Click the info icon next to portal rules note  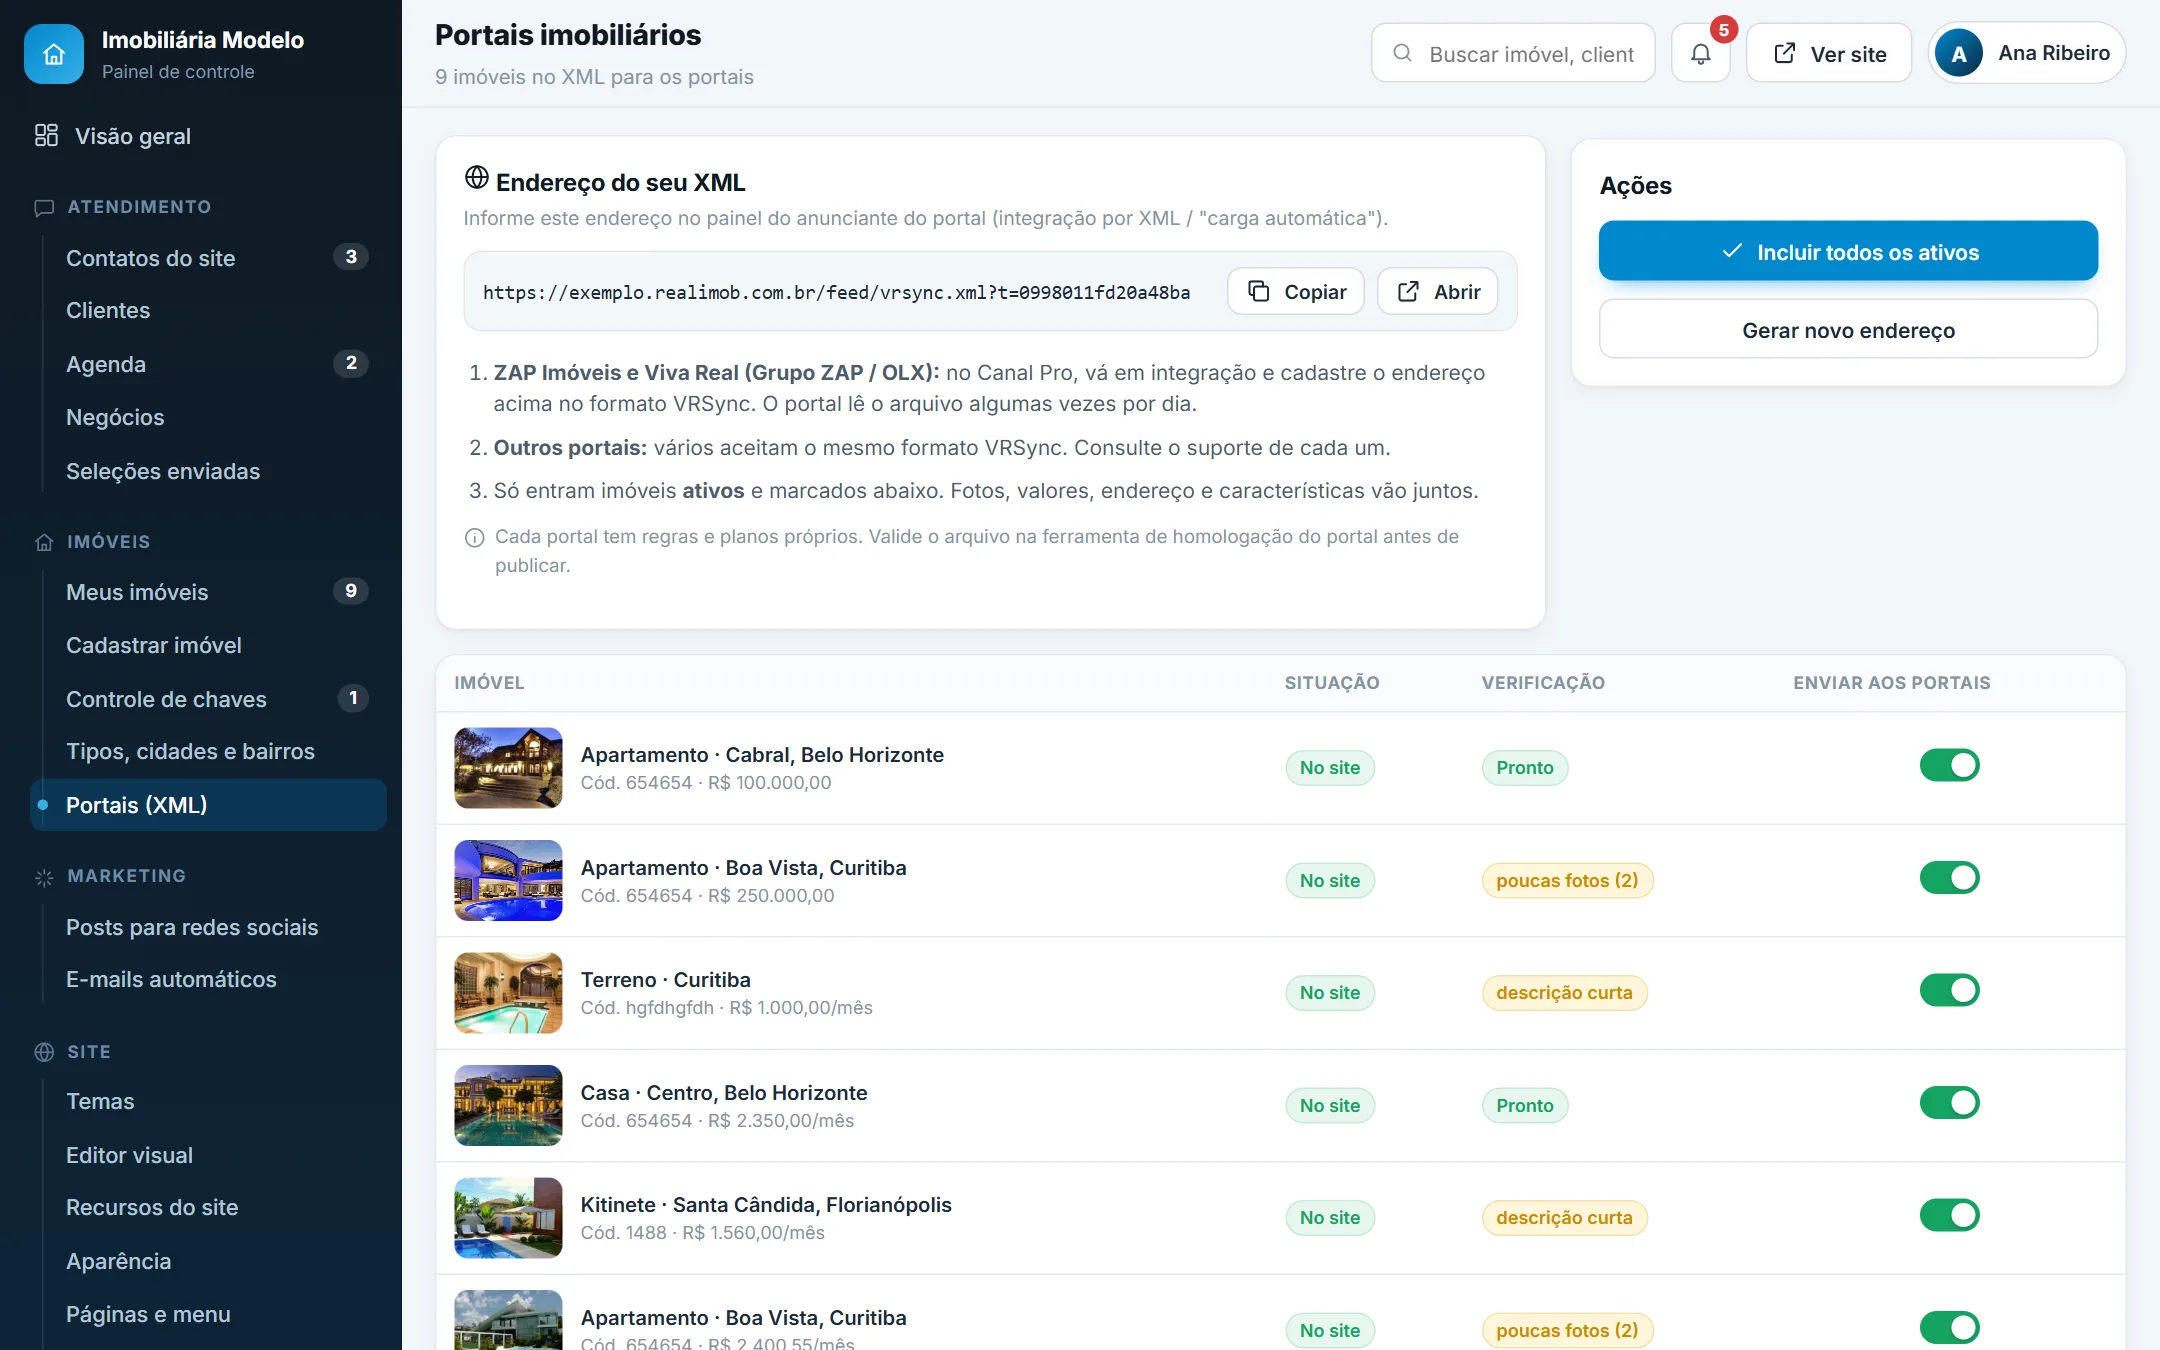[475, 537]
